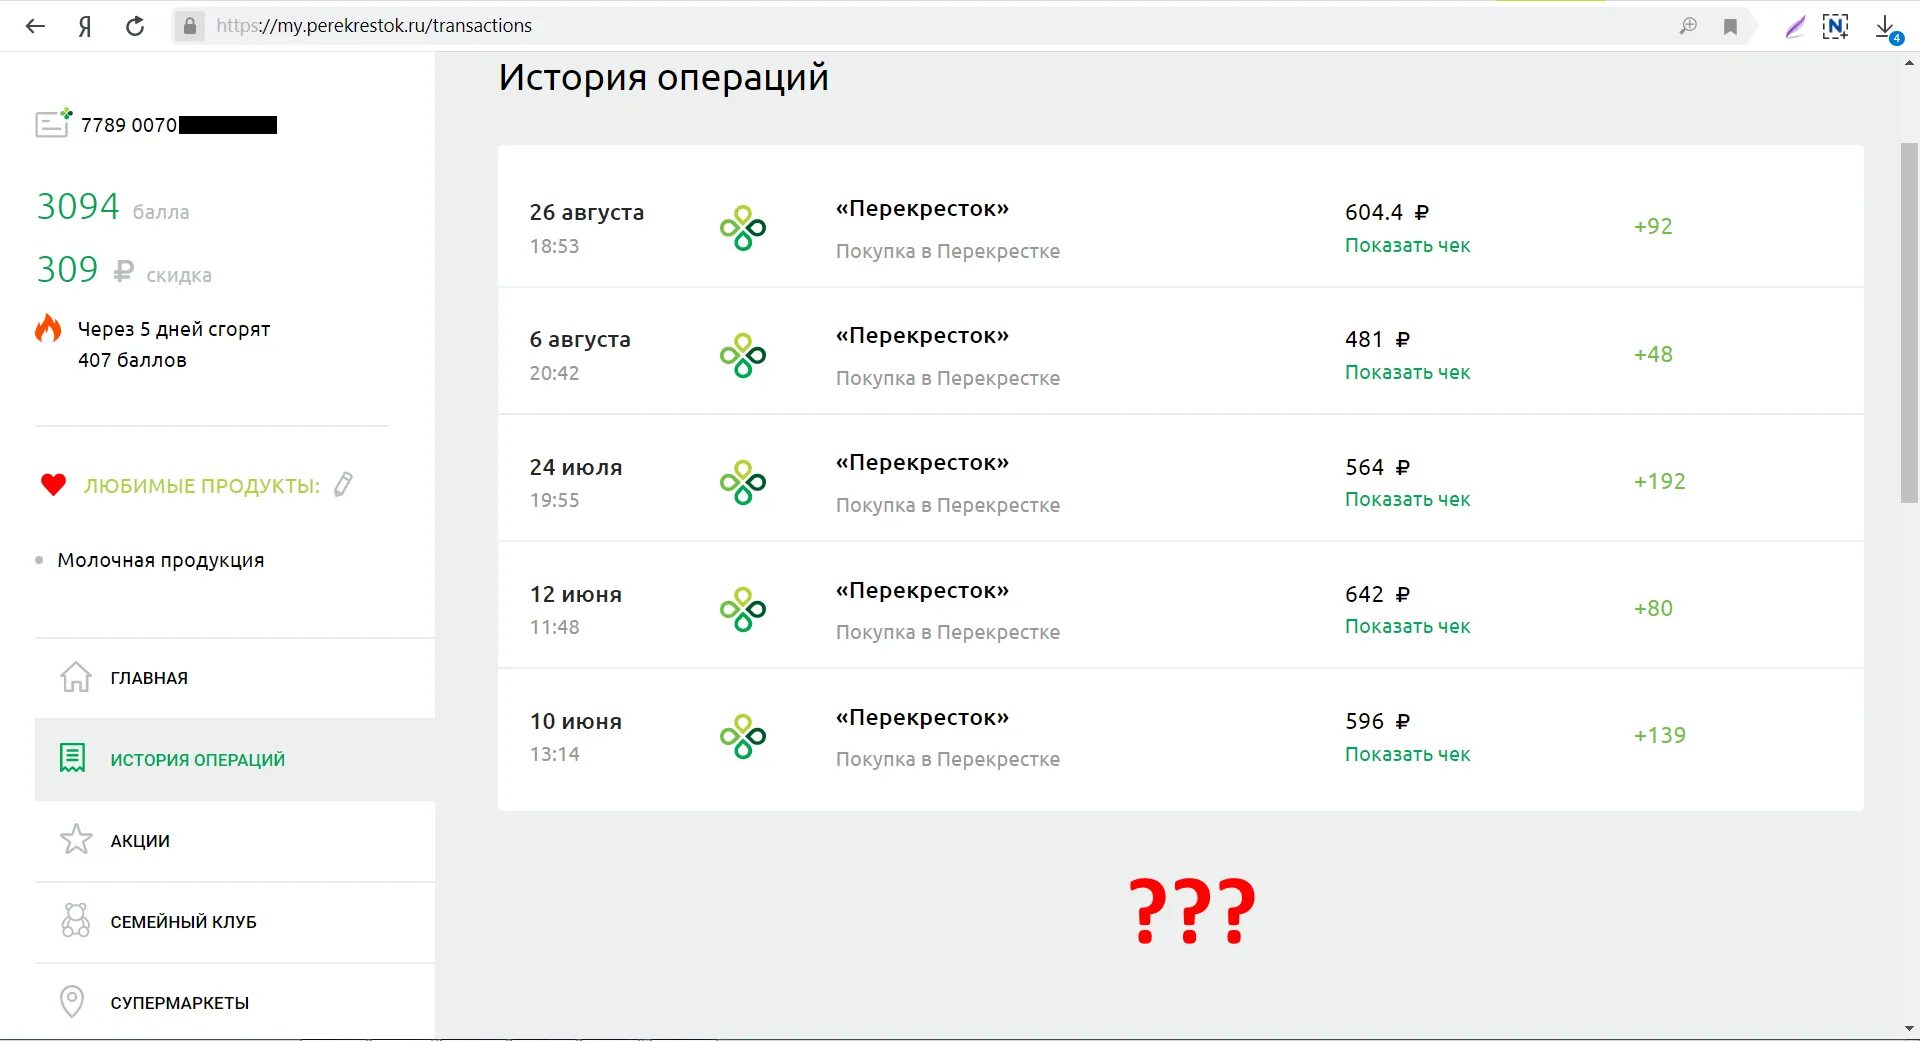1920x1041 pixels.
Task: Show the receipt for the 642 ₽ purchase
Action: 1407,626
